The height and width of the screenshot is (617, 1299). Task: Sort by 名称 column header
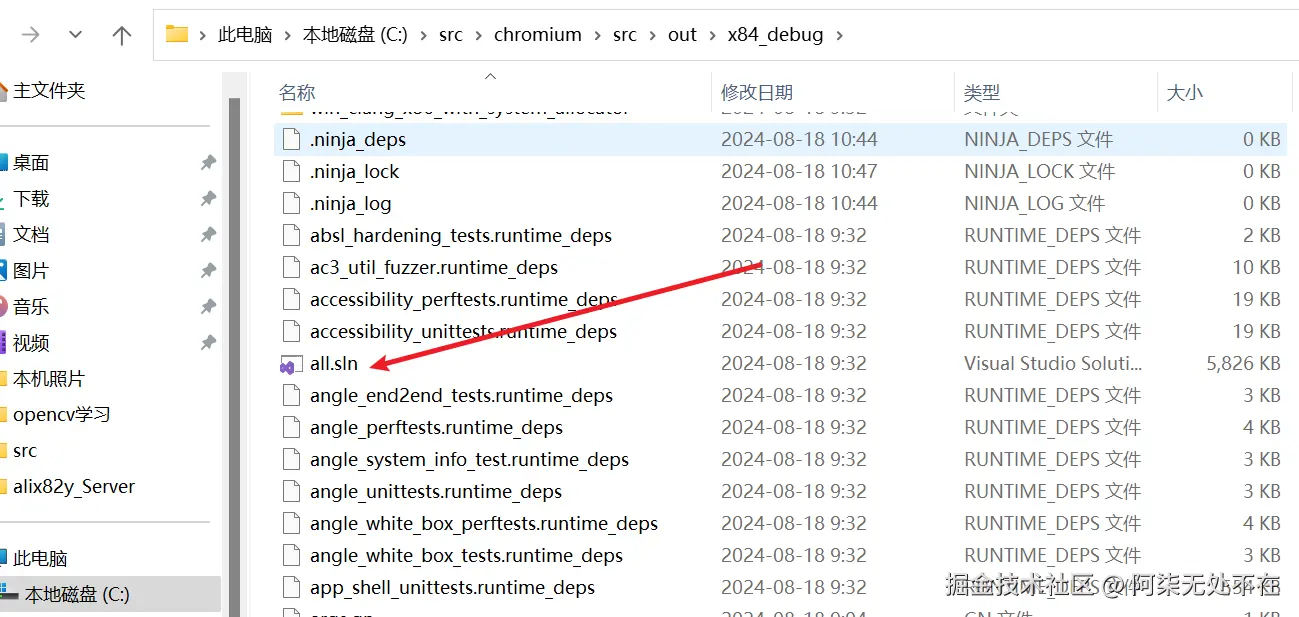[297, 93]
